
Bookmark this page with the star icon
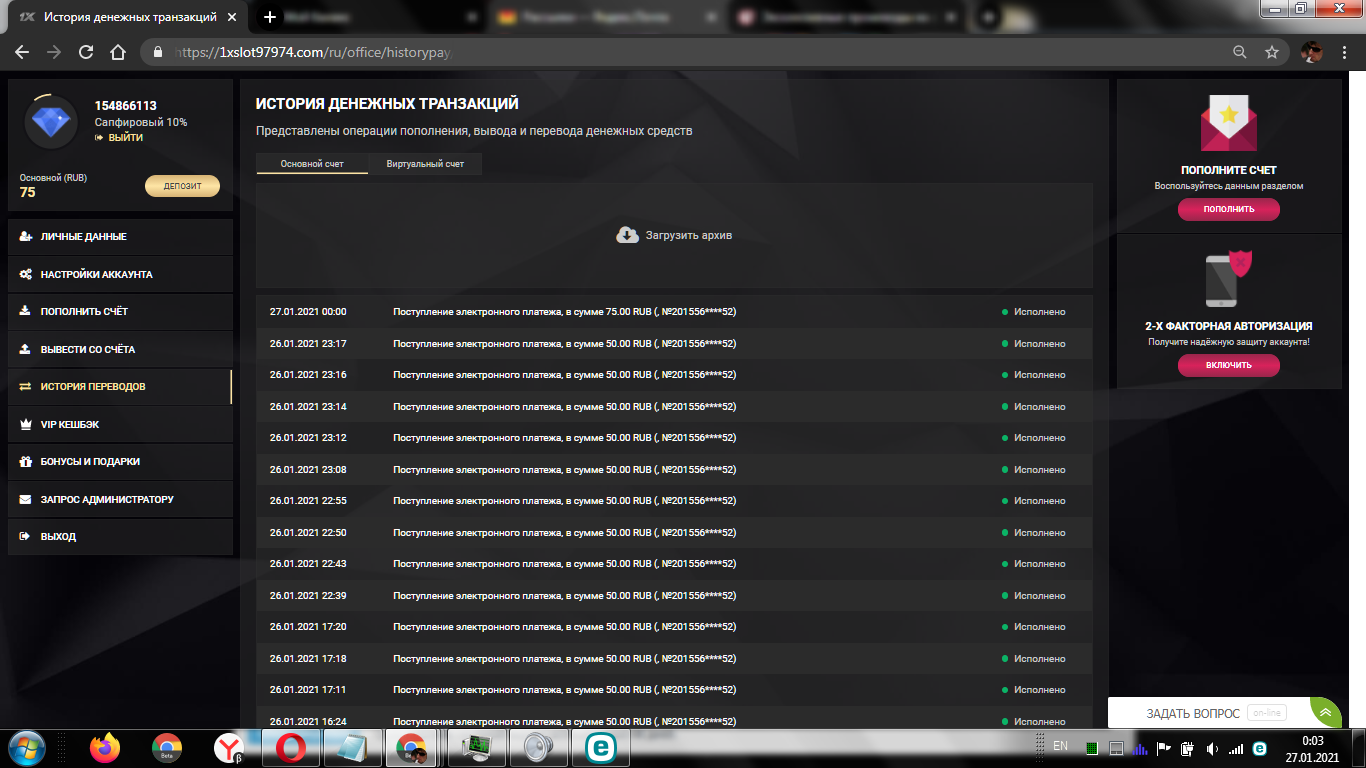click(1272, 52)
